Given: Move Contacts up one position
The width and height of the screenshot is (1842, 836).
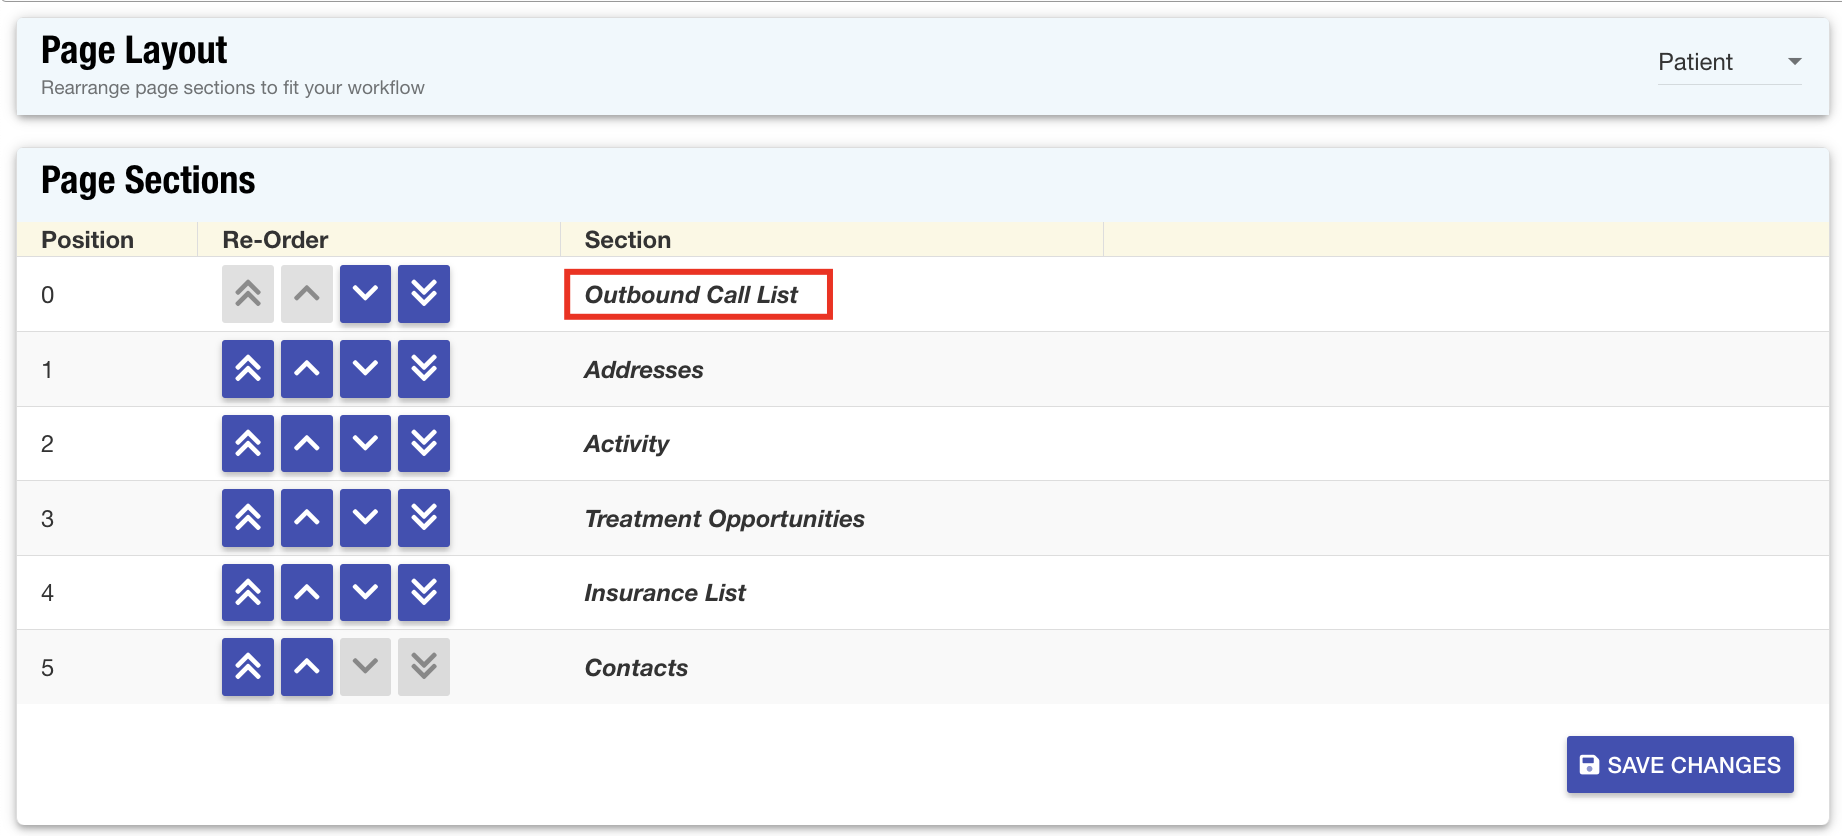Looking at the screenshot, I should pos(307,667).
